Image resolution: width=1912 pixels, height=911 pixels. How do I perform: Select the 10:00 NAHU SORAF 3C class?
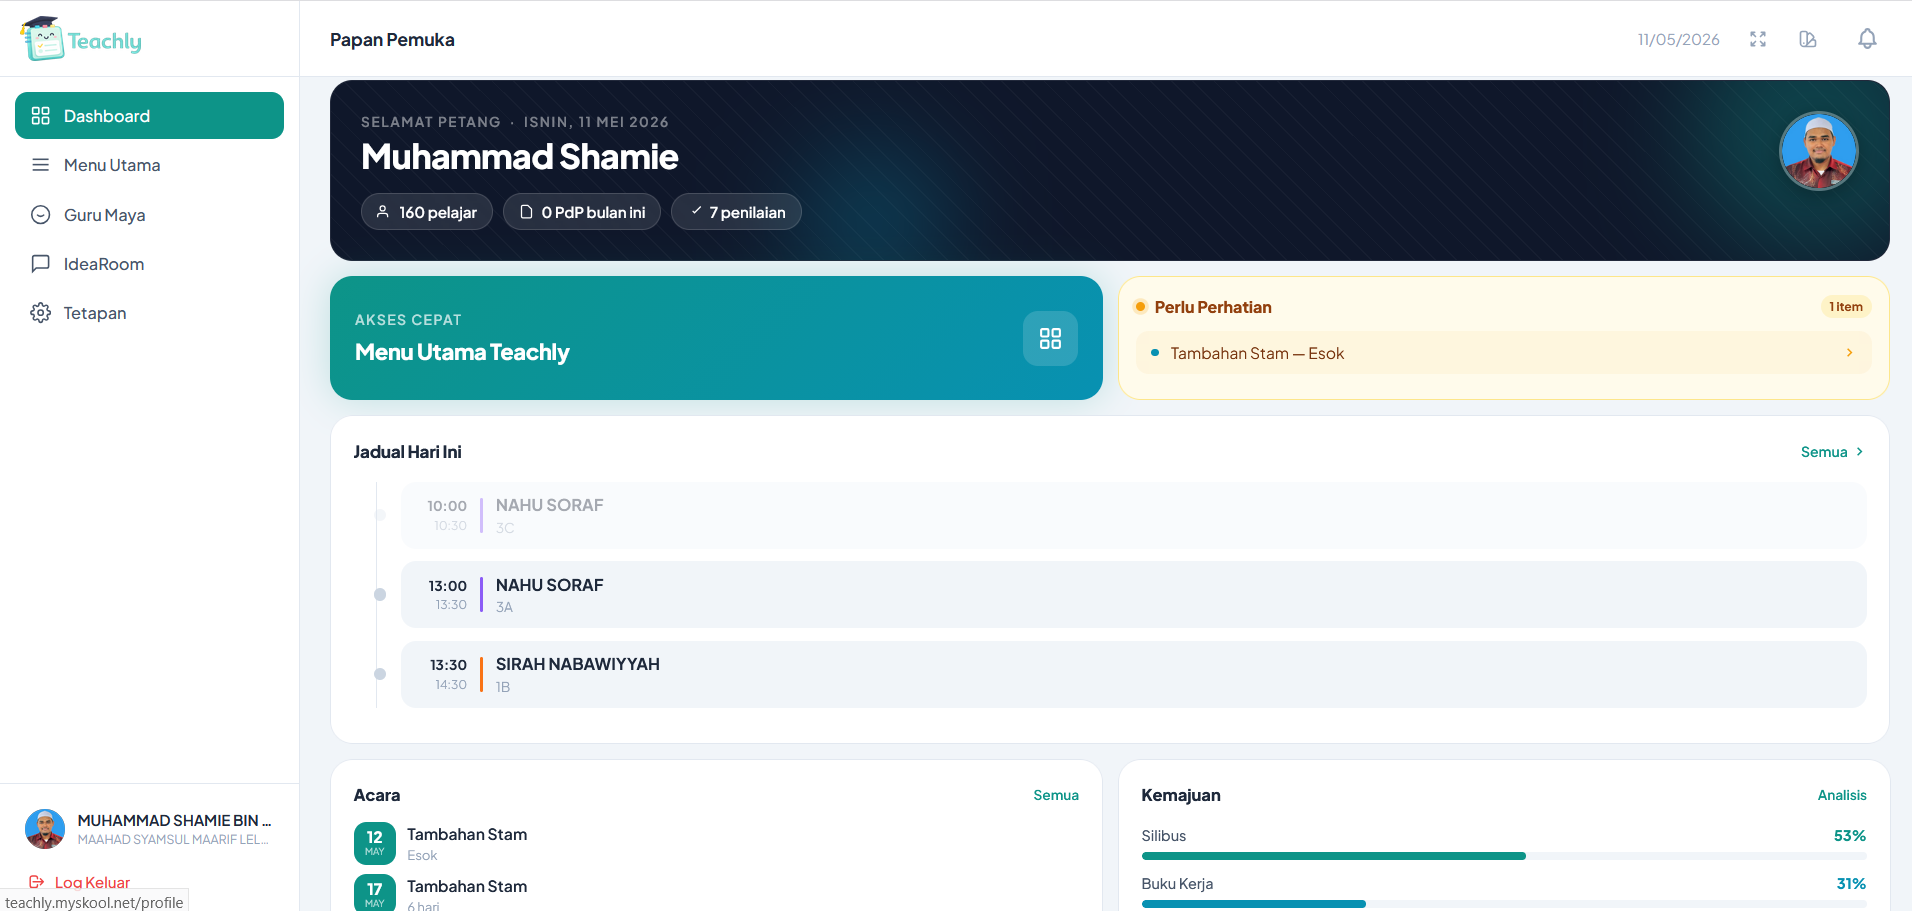pos(1134,515)
